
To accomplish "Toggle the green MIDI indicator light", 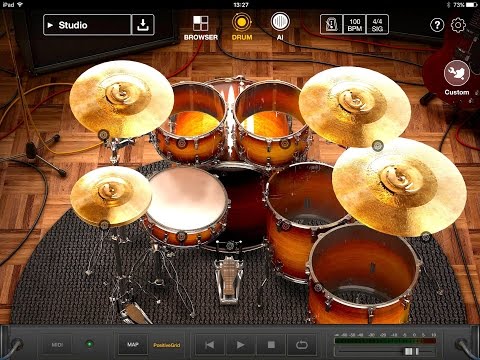I will [89, 344].
